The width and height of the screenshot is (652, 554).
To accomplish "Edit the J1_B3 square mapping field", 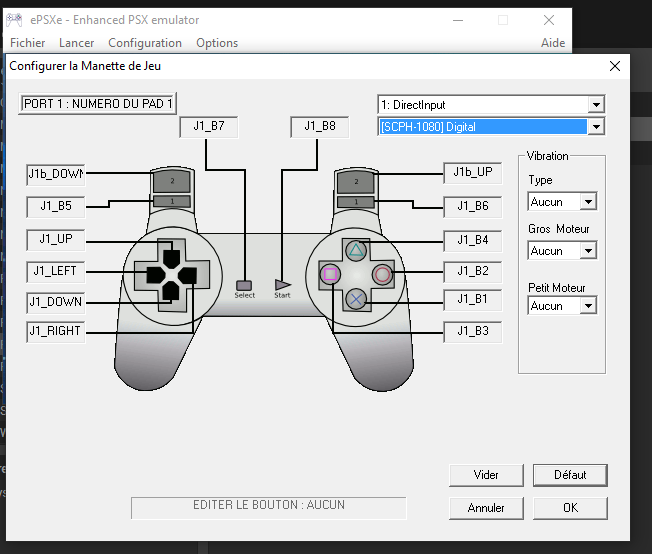I will pyautogui.click(x=473, y=331).
